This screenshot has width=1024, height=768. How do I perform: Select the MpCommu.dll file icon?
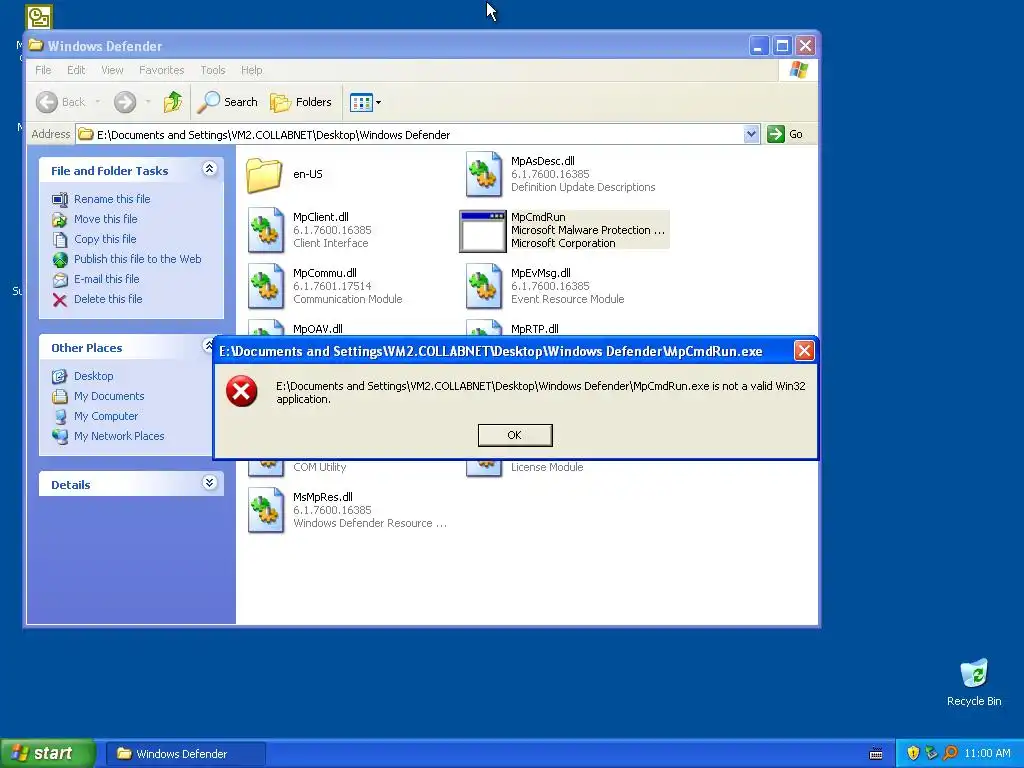(266, 286)
